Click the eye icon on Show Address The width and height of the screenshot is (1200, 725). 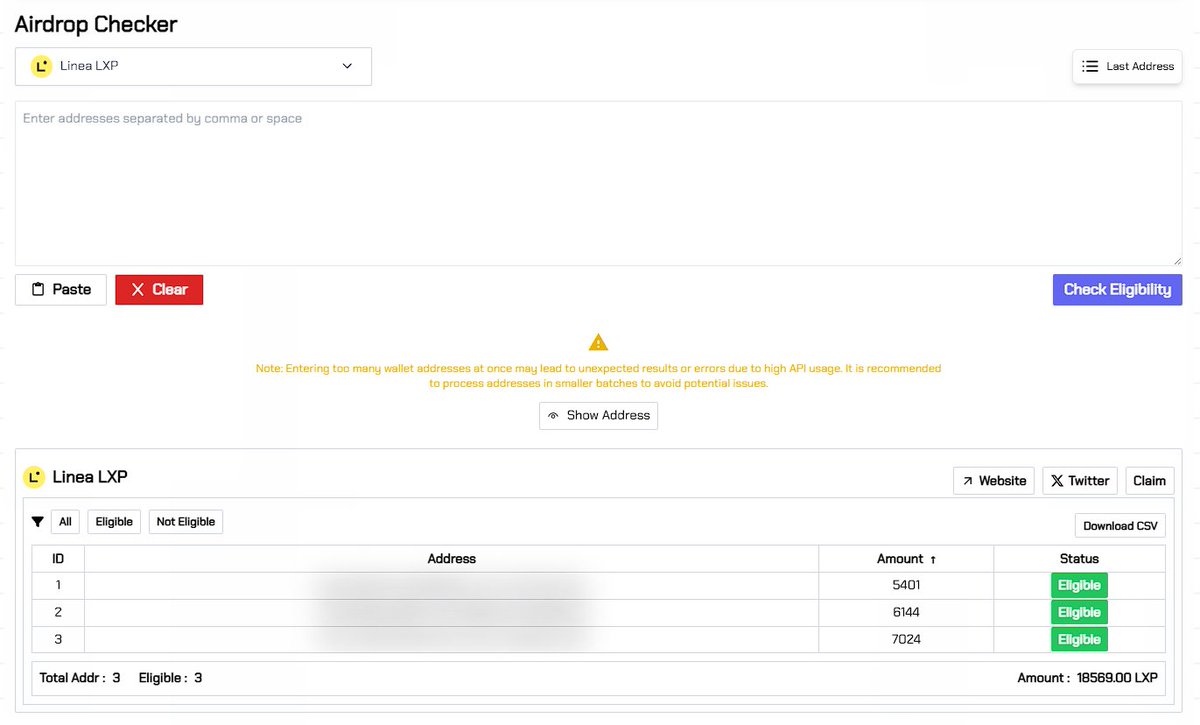(x=553, y=415)
